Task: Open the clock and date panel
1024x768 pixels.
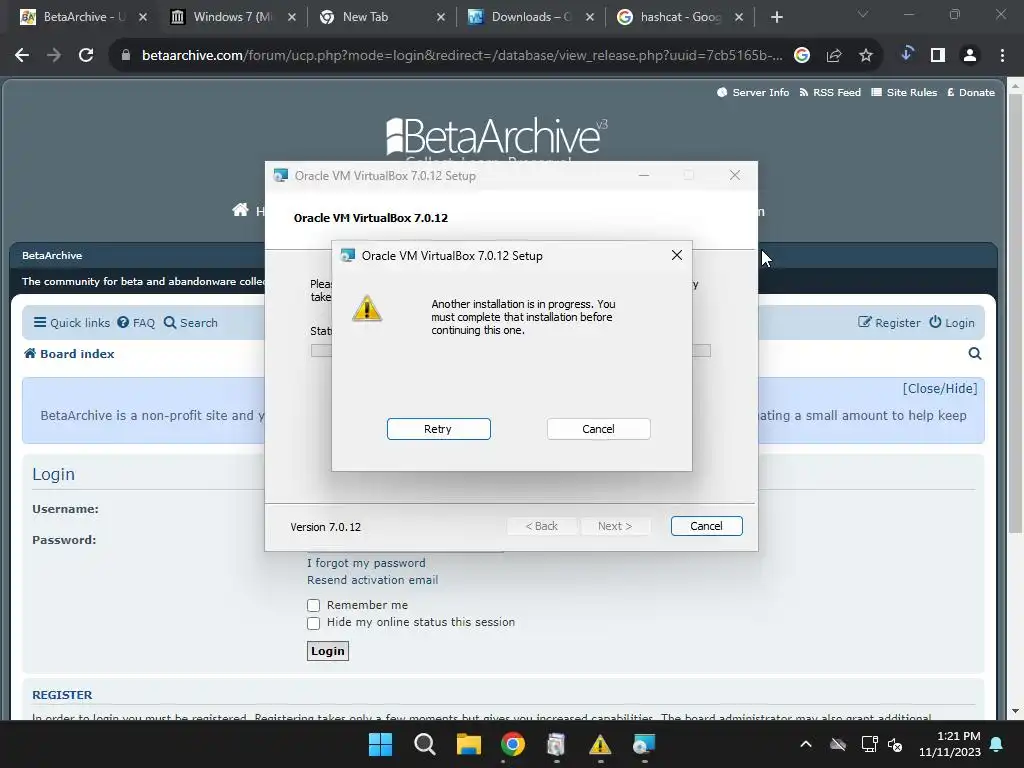Action: 950,744
